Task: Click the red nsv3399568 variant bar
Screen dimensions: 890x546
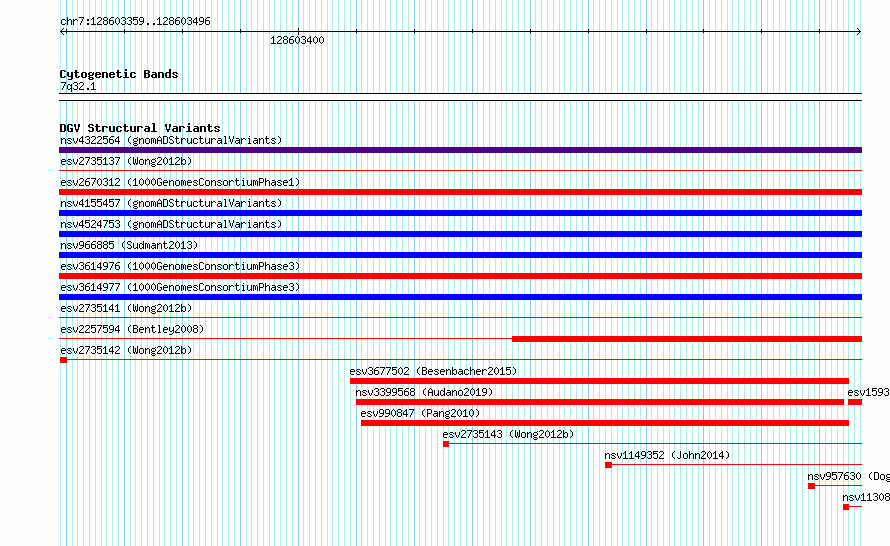Action: point(599,402)
